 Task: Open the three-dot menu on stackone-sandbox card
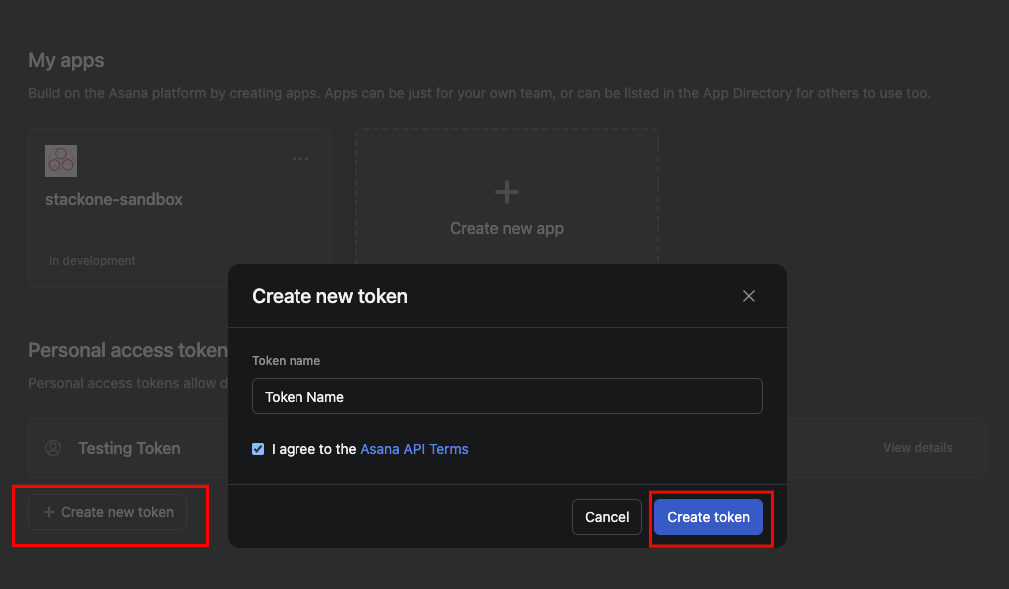299,158
